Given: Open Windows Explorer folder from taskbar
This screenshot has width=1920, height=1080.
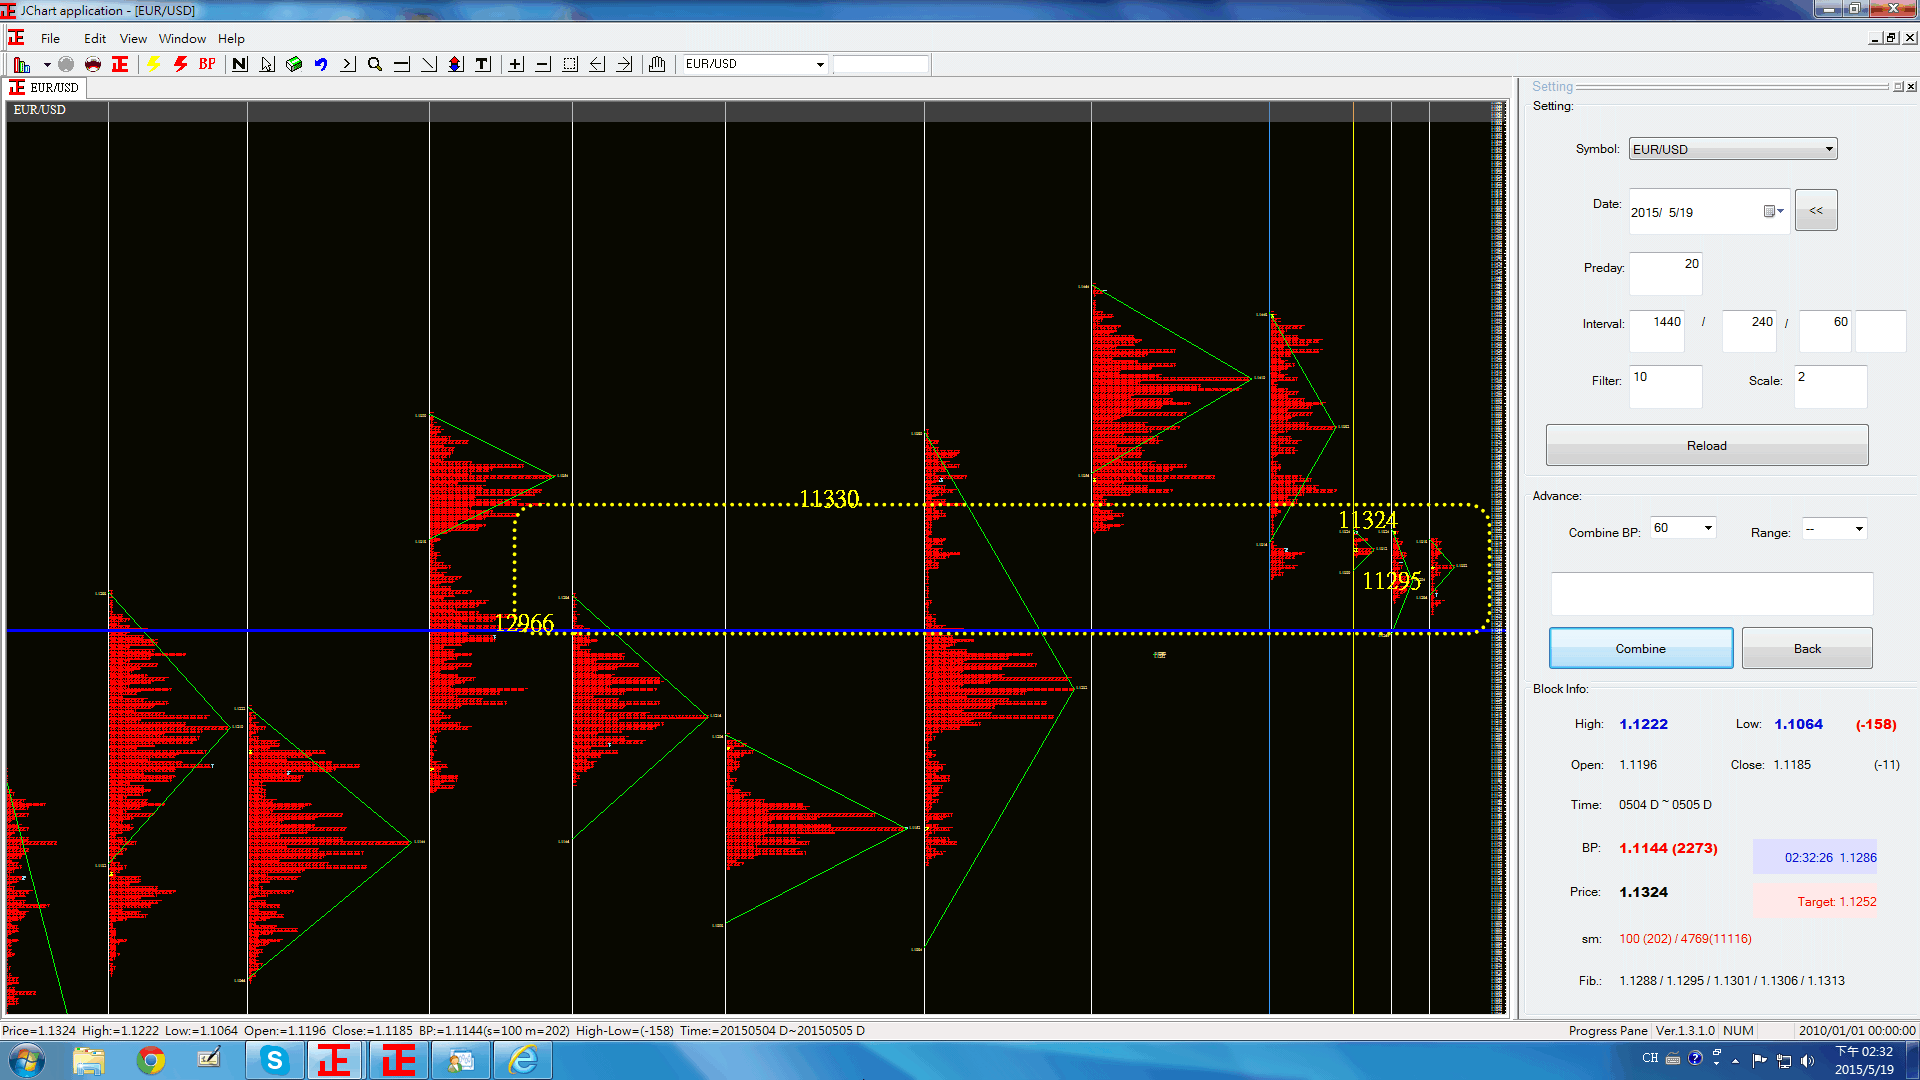Looking at the screenshot, I should (89, 1060).
